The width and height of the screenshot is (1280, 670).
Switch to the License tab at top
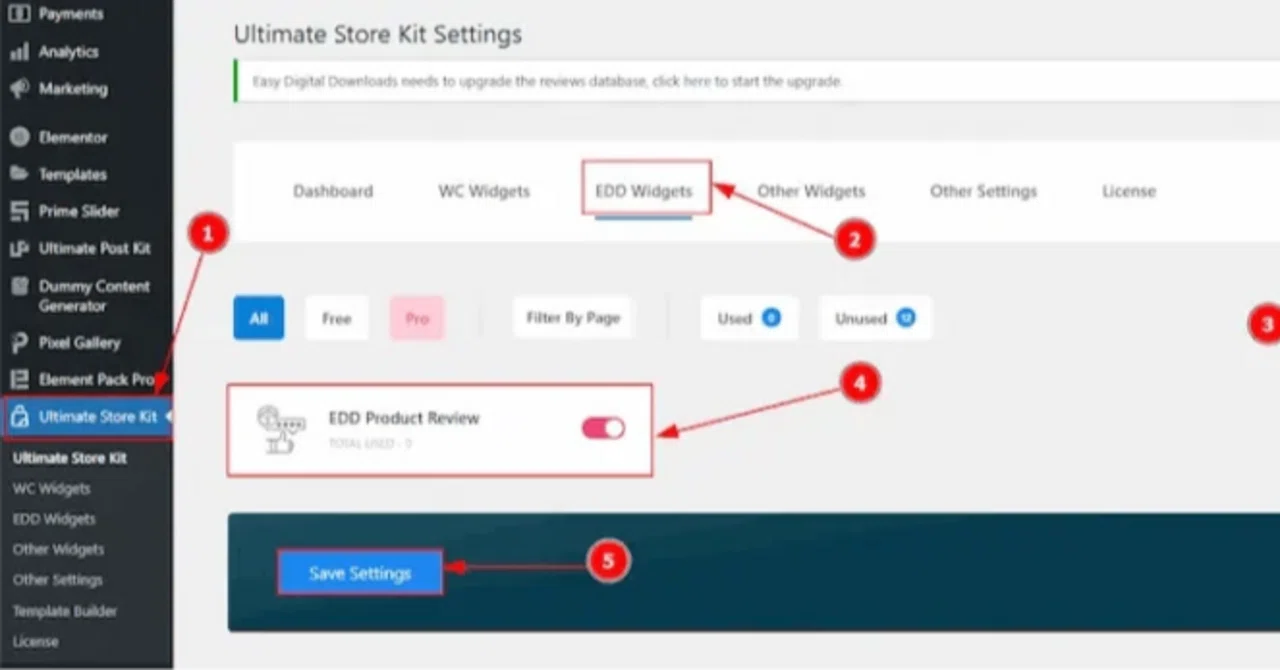(x=1129, y=191)
